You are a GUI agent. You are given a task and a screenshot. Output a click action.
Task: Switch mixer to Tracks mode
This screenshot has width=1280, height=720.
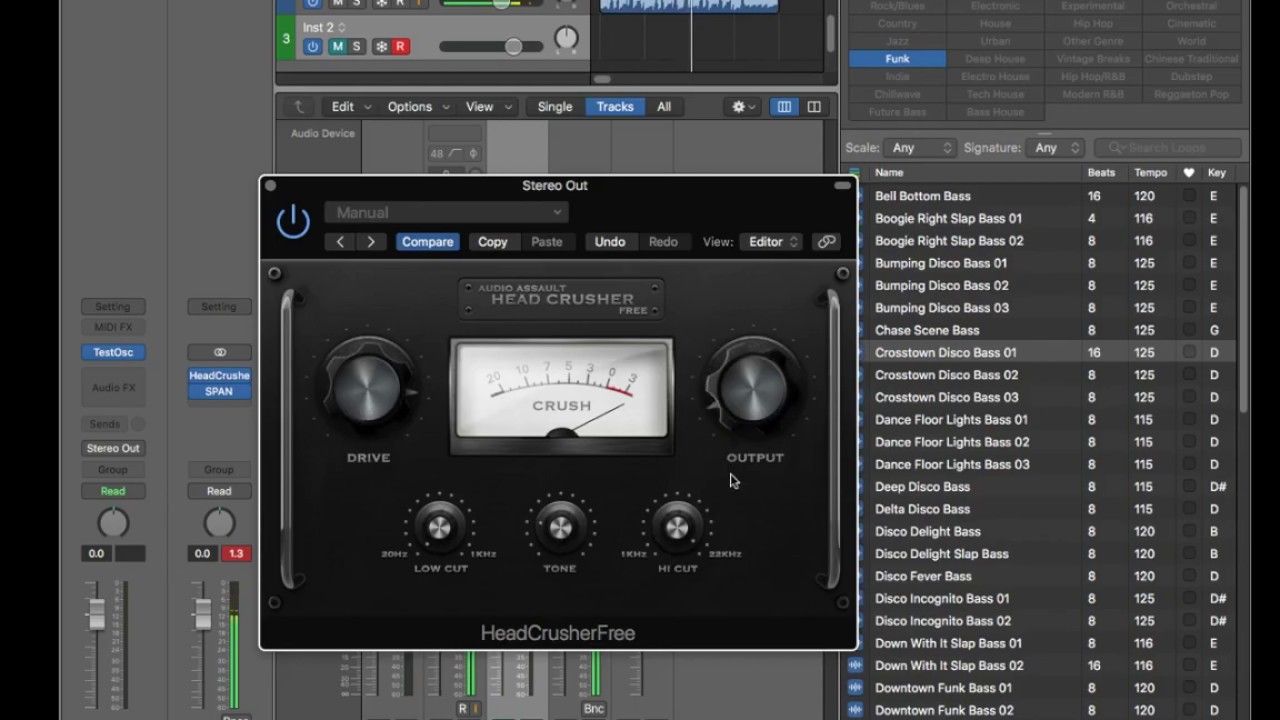click(615, 107)
